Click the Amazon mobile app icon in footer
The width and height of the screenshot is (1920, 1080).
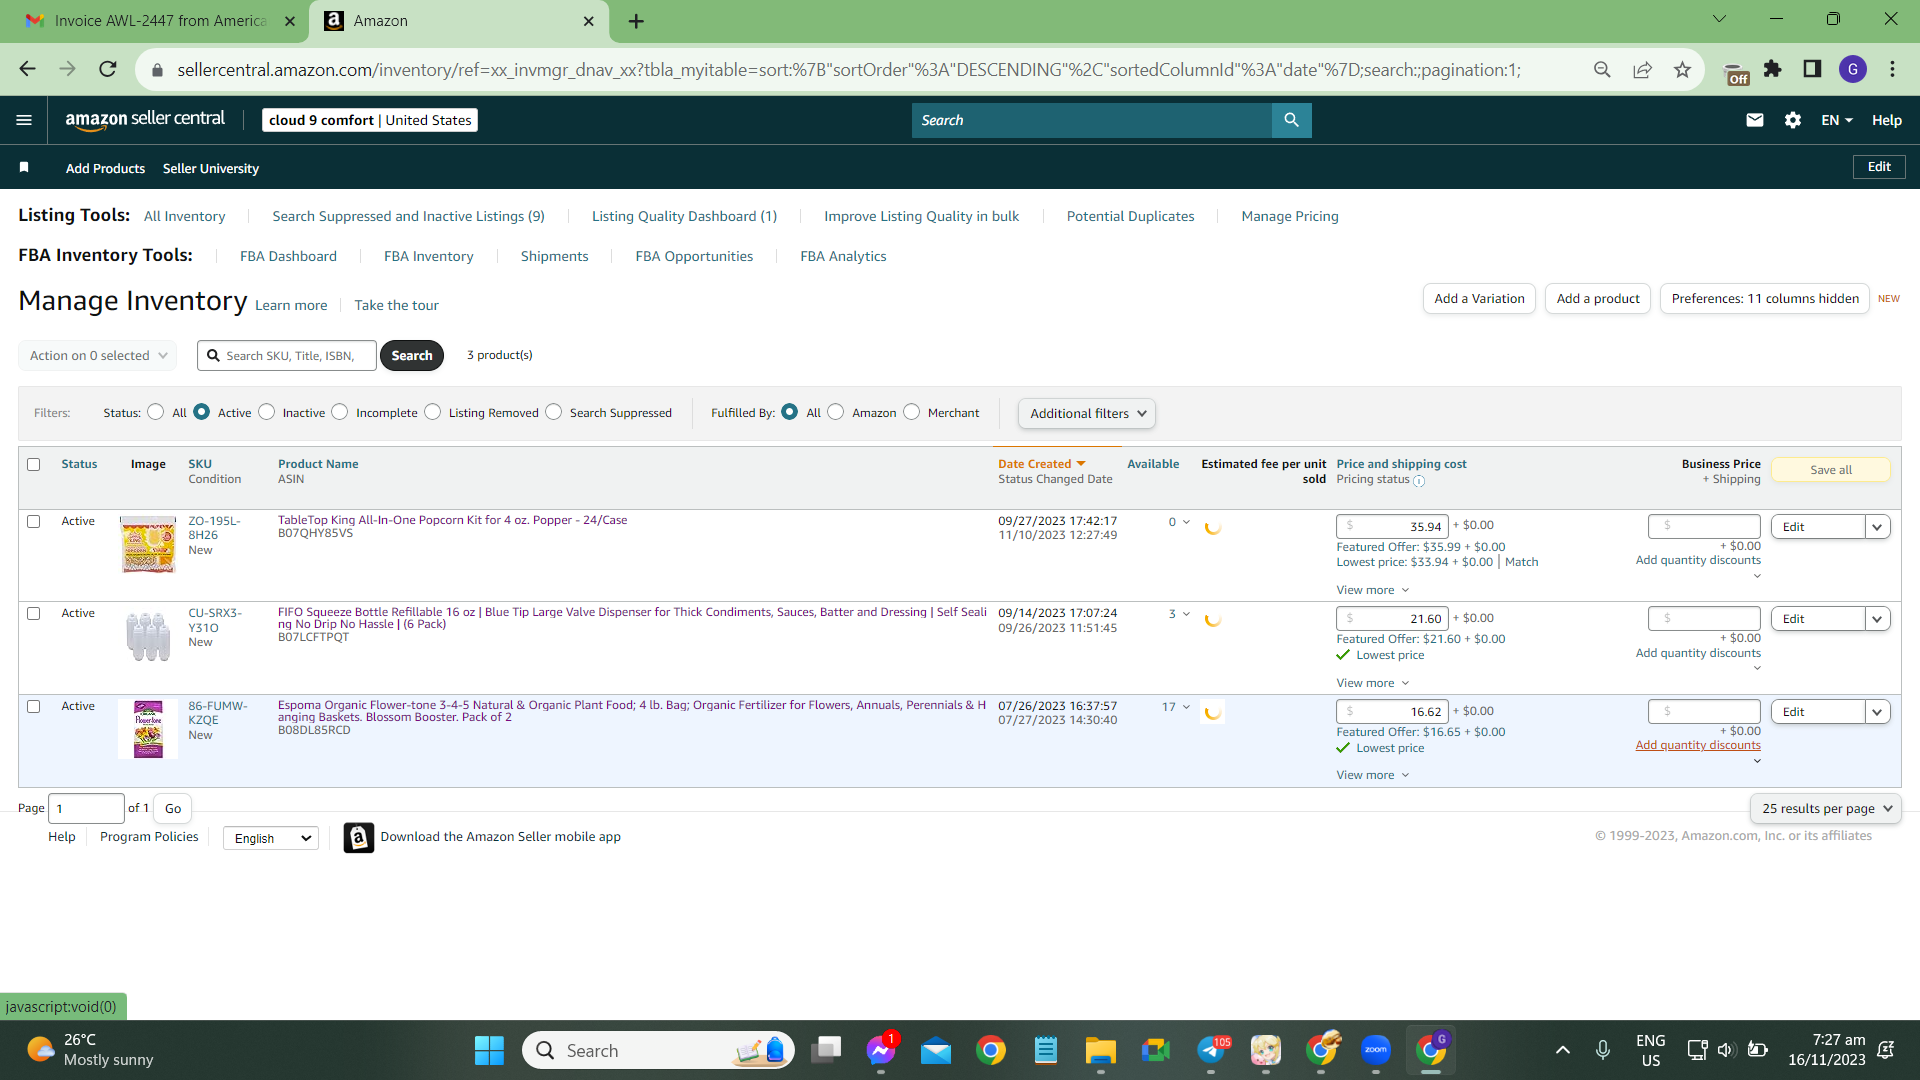359,837
